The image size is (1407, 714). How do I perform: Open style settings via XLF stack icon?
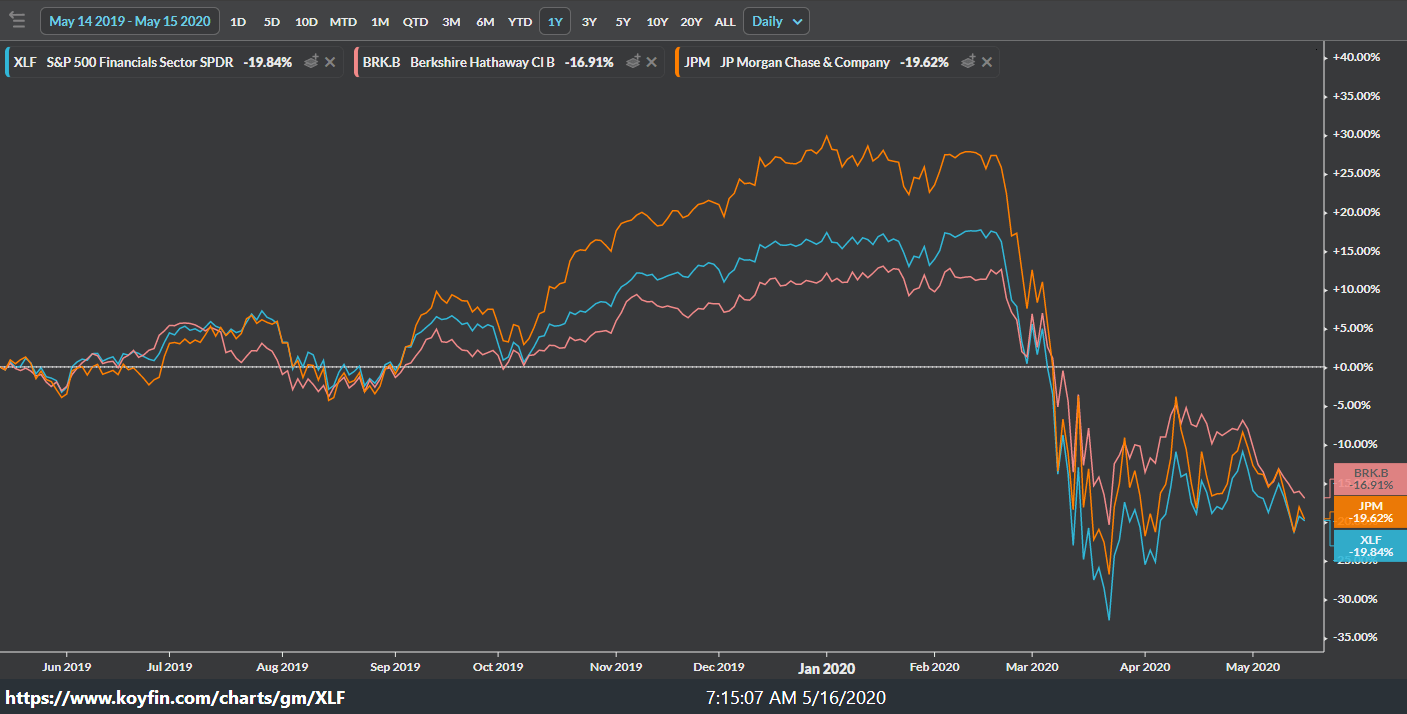(x=313, y=62)
